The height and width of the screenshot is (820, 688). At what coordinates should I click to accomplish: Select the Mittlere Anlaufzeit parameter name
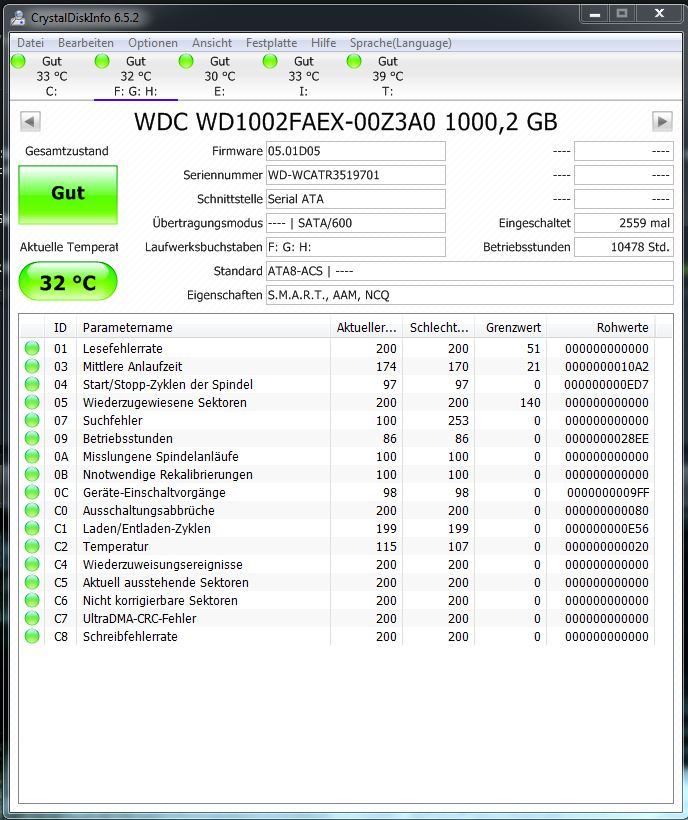[x=133, y=366]
